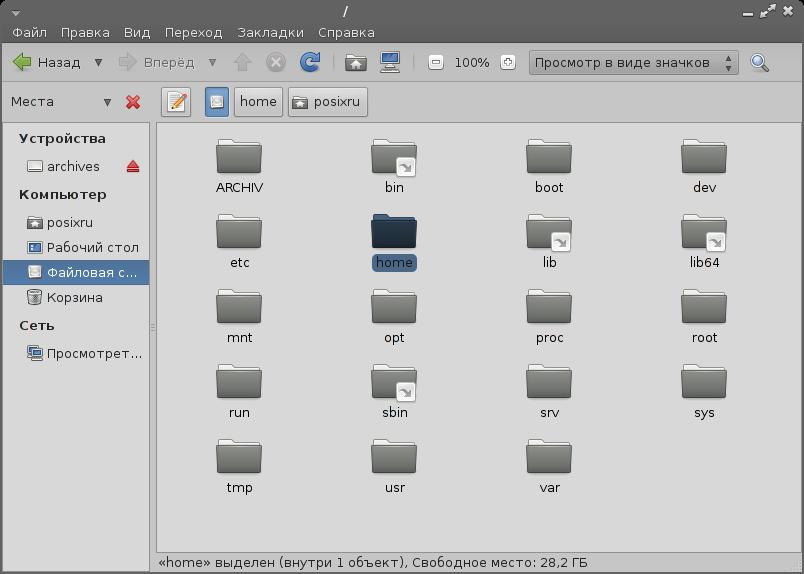The image size is (804, 574).
Task: Open the Переход menu
Action: [x=193, y=32]
